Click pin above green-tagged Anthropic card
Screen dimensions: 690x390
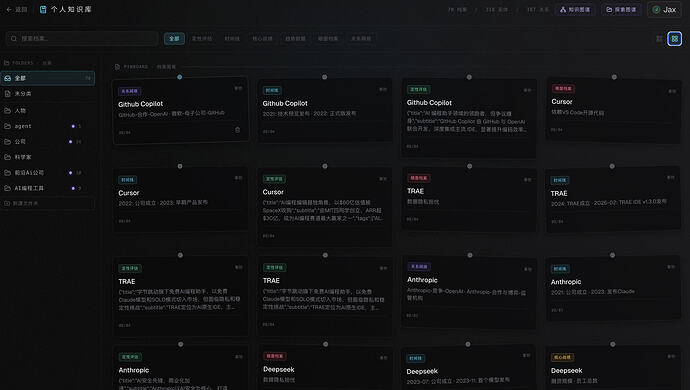coord(180,344)
